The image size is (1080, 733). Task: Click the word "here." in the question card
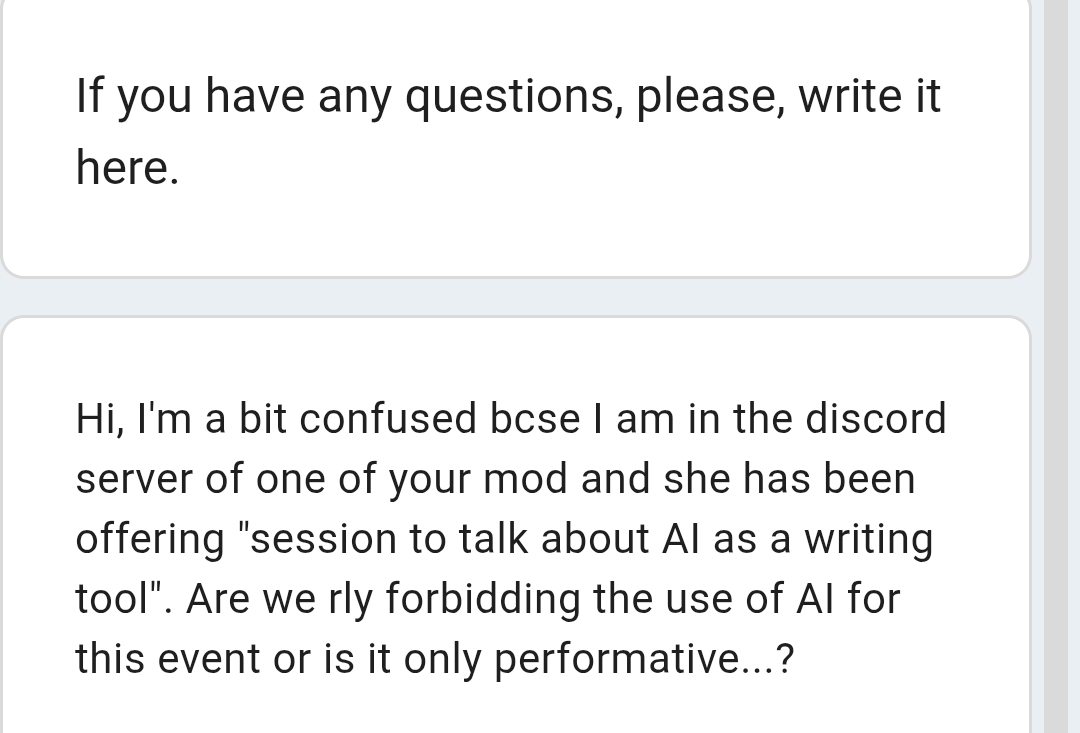(x=127, y=168)
